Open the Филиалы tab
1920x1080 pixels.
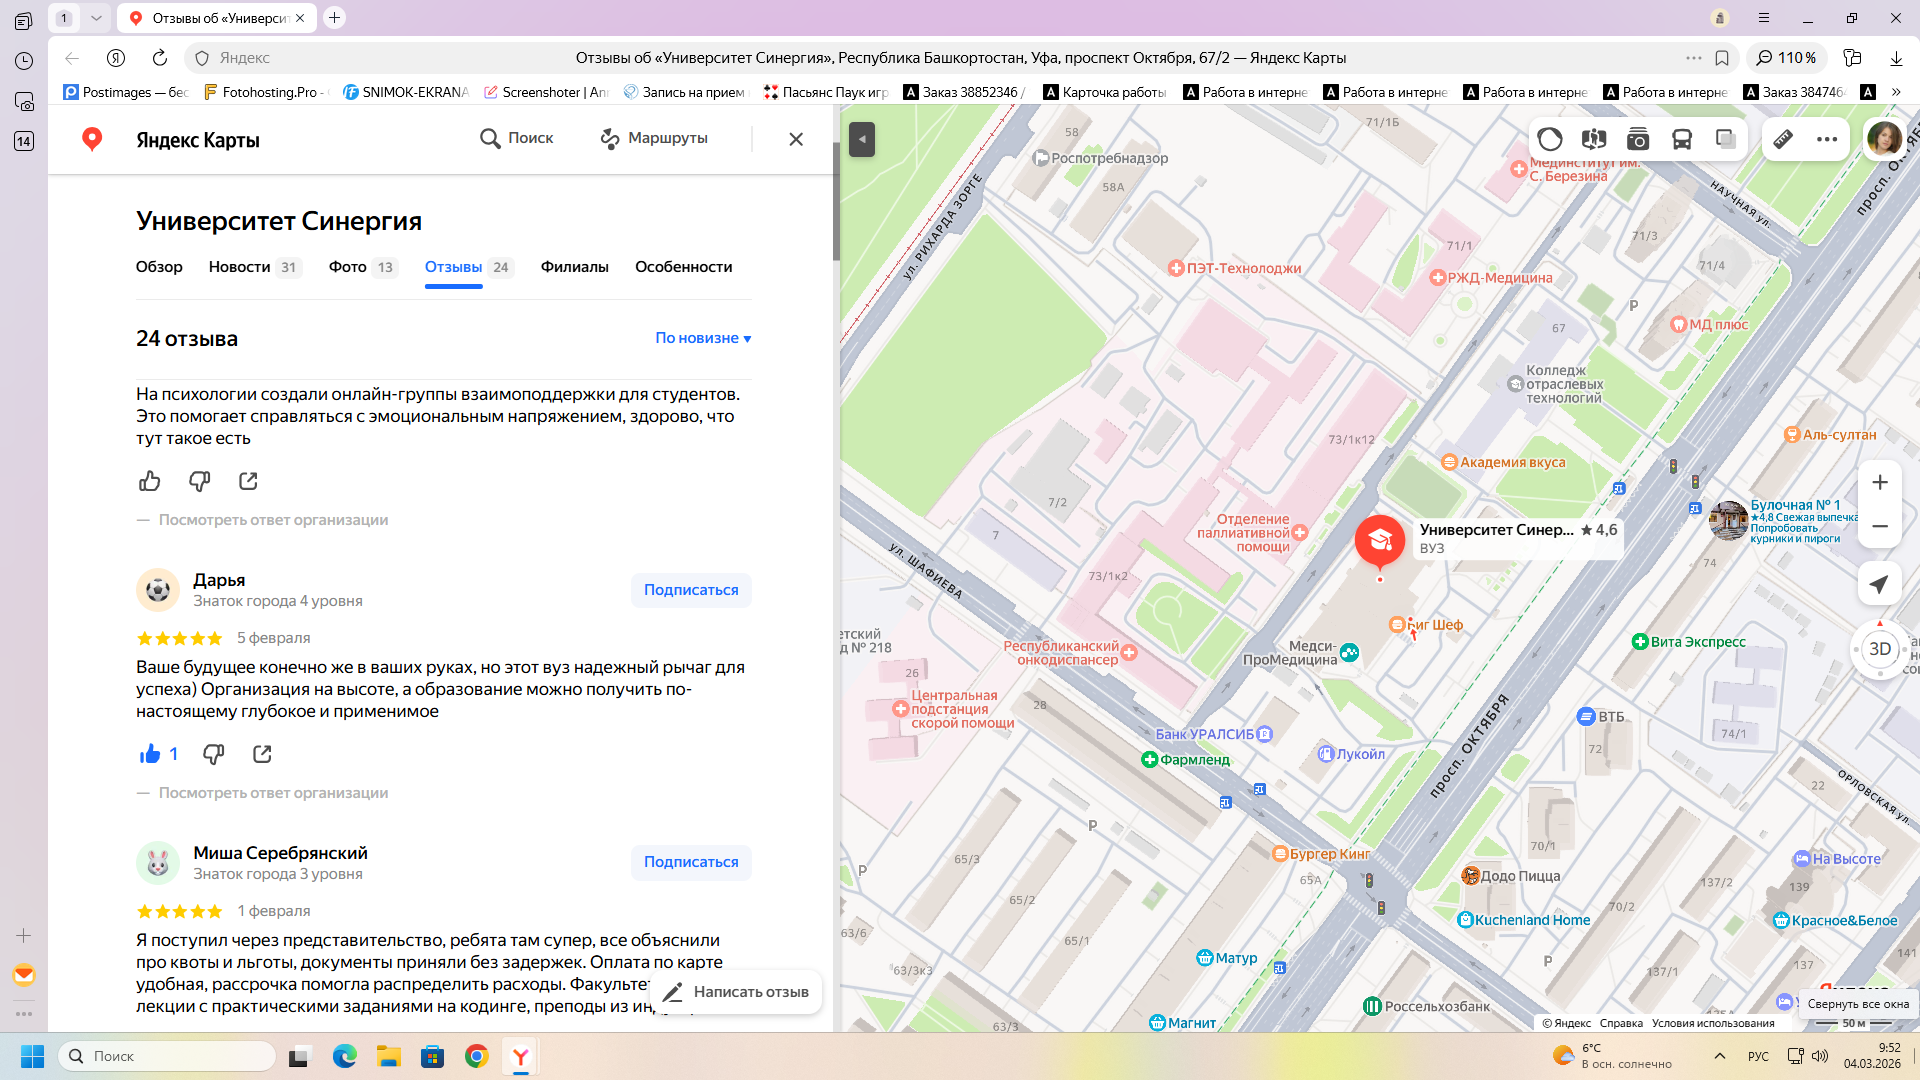tap(574, 267)
